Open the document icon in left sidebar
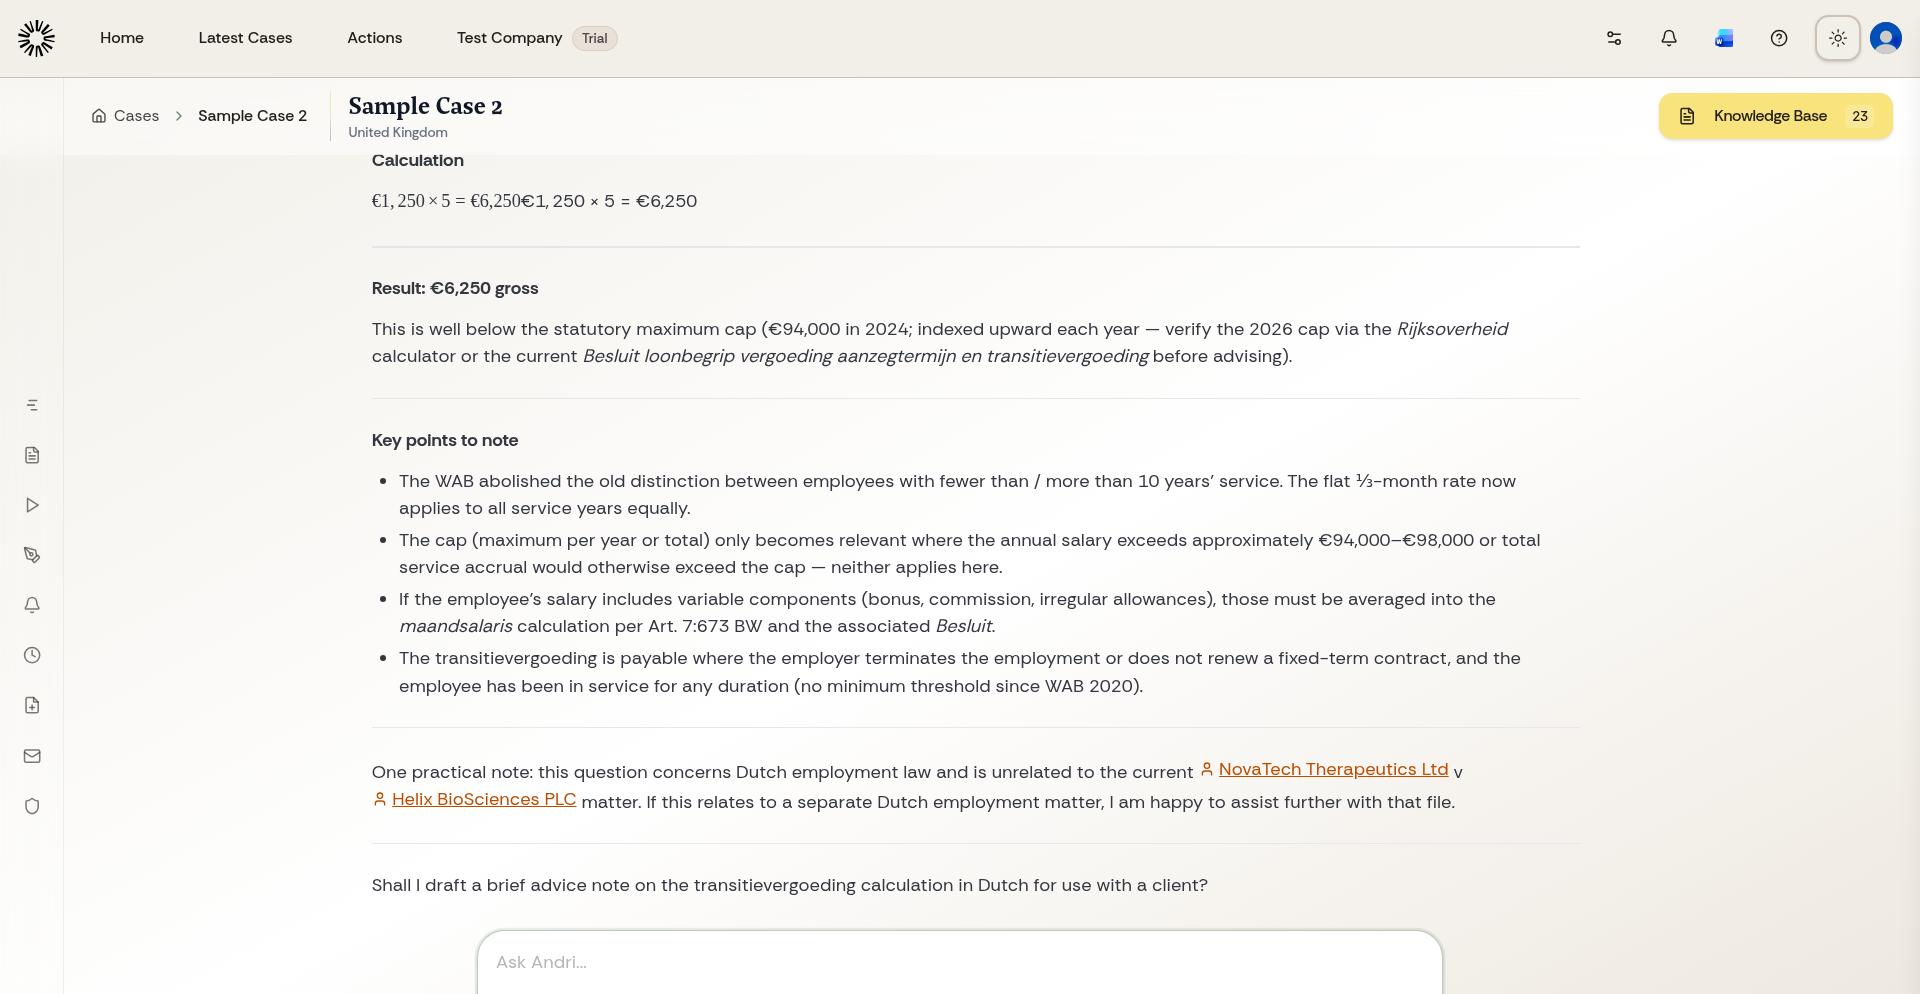This screenshot has height=994, width=1920. [x=32, y=455]
